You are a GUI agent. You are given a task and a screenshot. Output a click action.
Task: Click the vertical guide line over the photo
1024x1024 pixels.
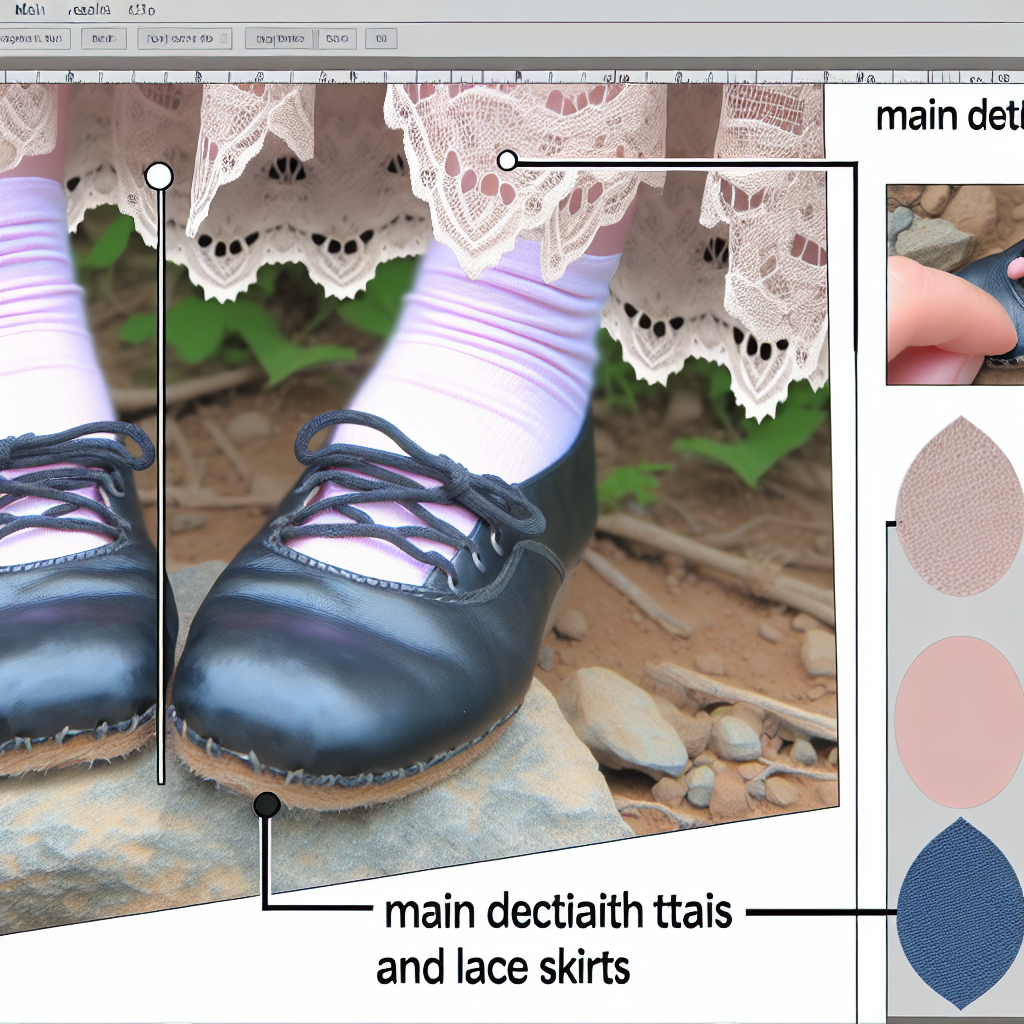(x=160, y=500)
